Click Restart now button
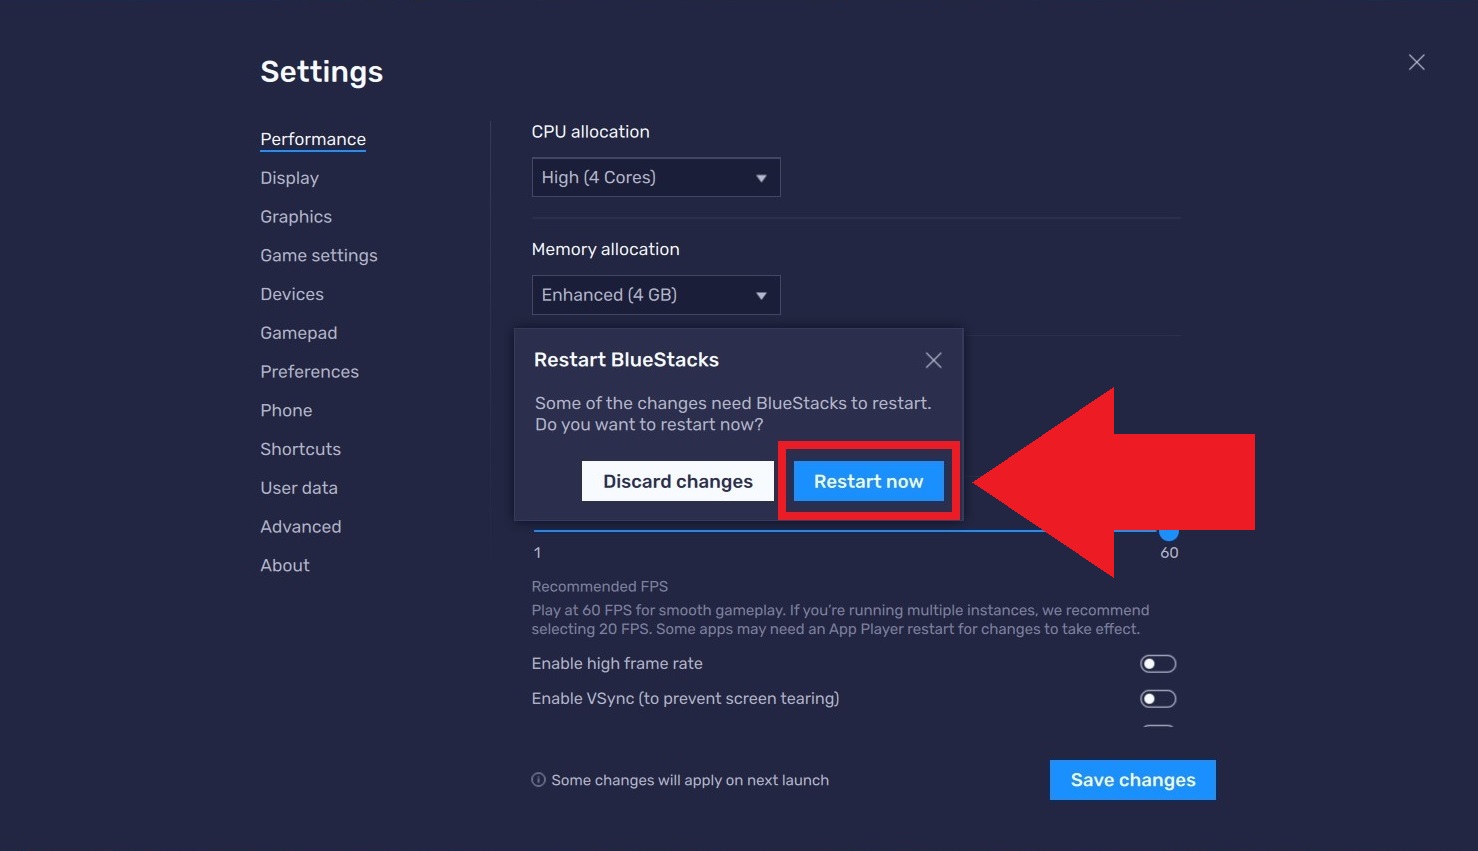1478x851 pixels. 868,481
